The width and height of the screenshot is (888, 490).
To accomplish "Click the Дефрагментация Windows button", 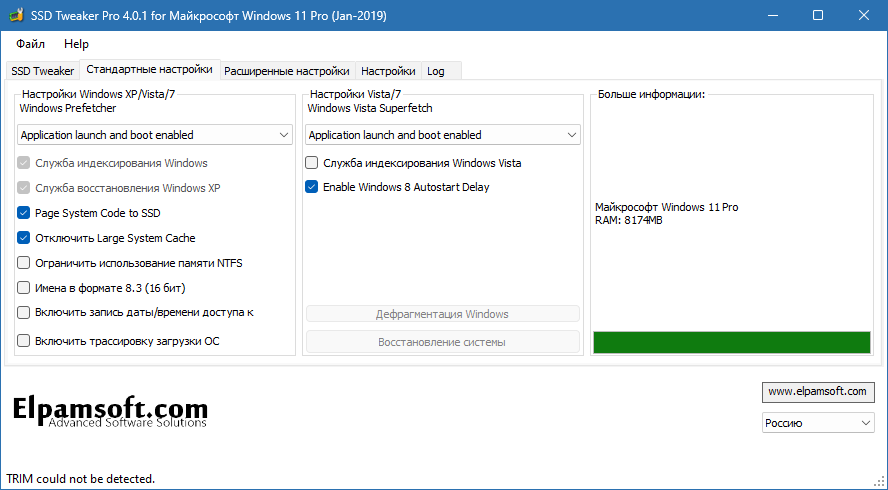I will pyautogui.click(x=443, y=314).
